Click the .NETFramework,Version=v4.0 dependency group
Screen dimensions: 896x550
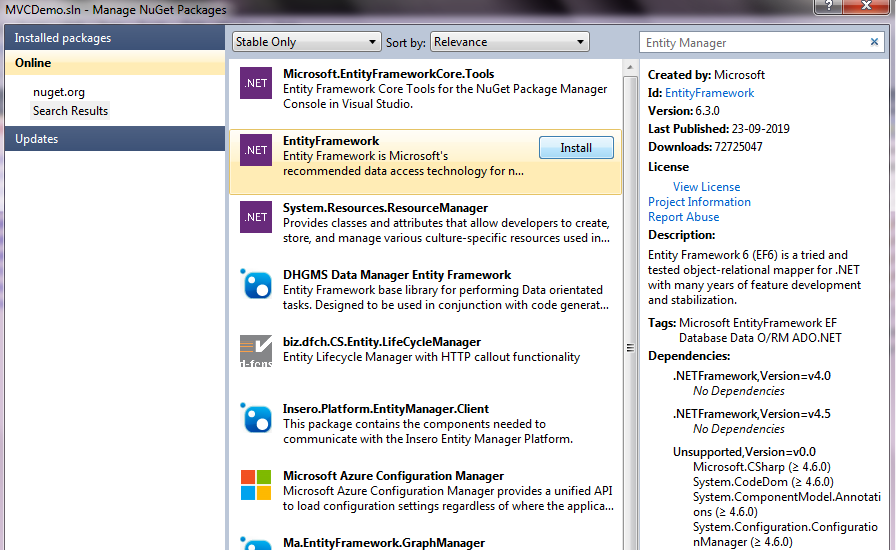pyautogui.click(x=751, y=376)
